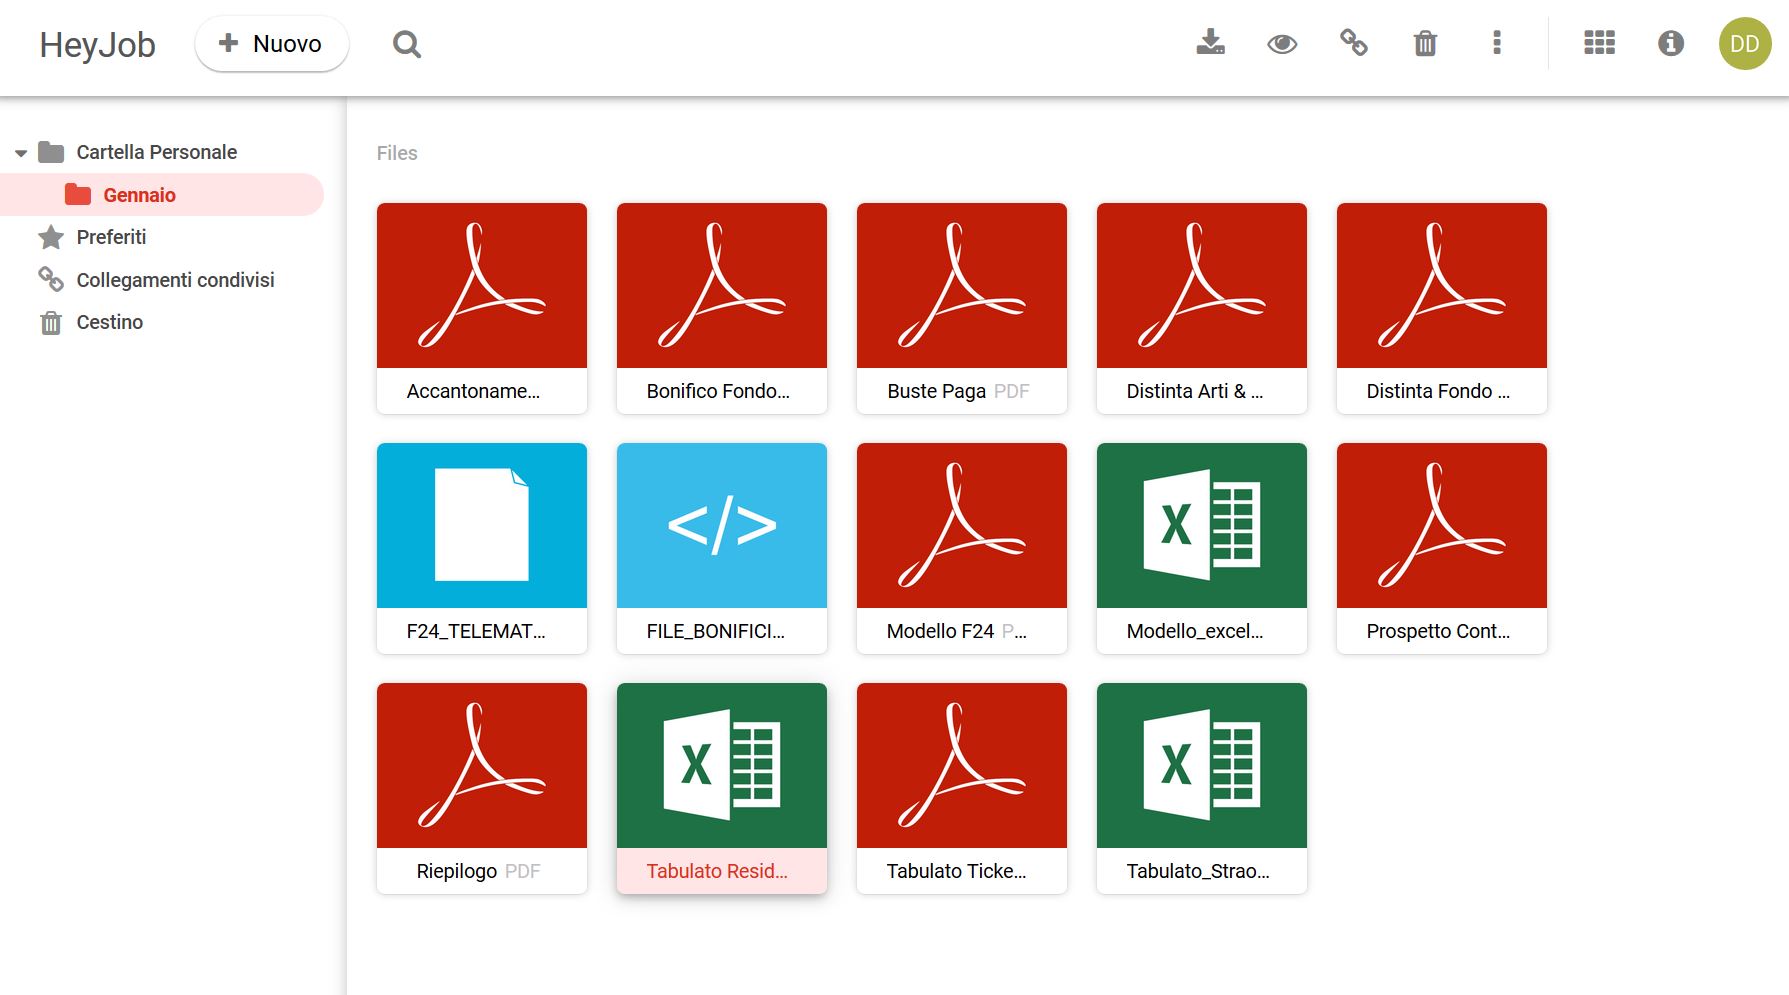Select the Tabulato_Strao... Excel icon

pyautogui.click(x=1202, y=766)
